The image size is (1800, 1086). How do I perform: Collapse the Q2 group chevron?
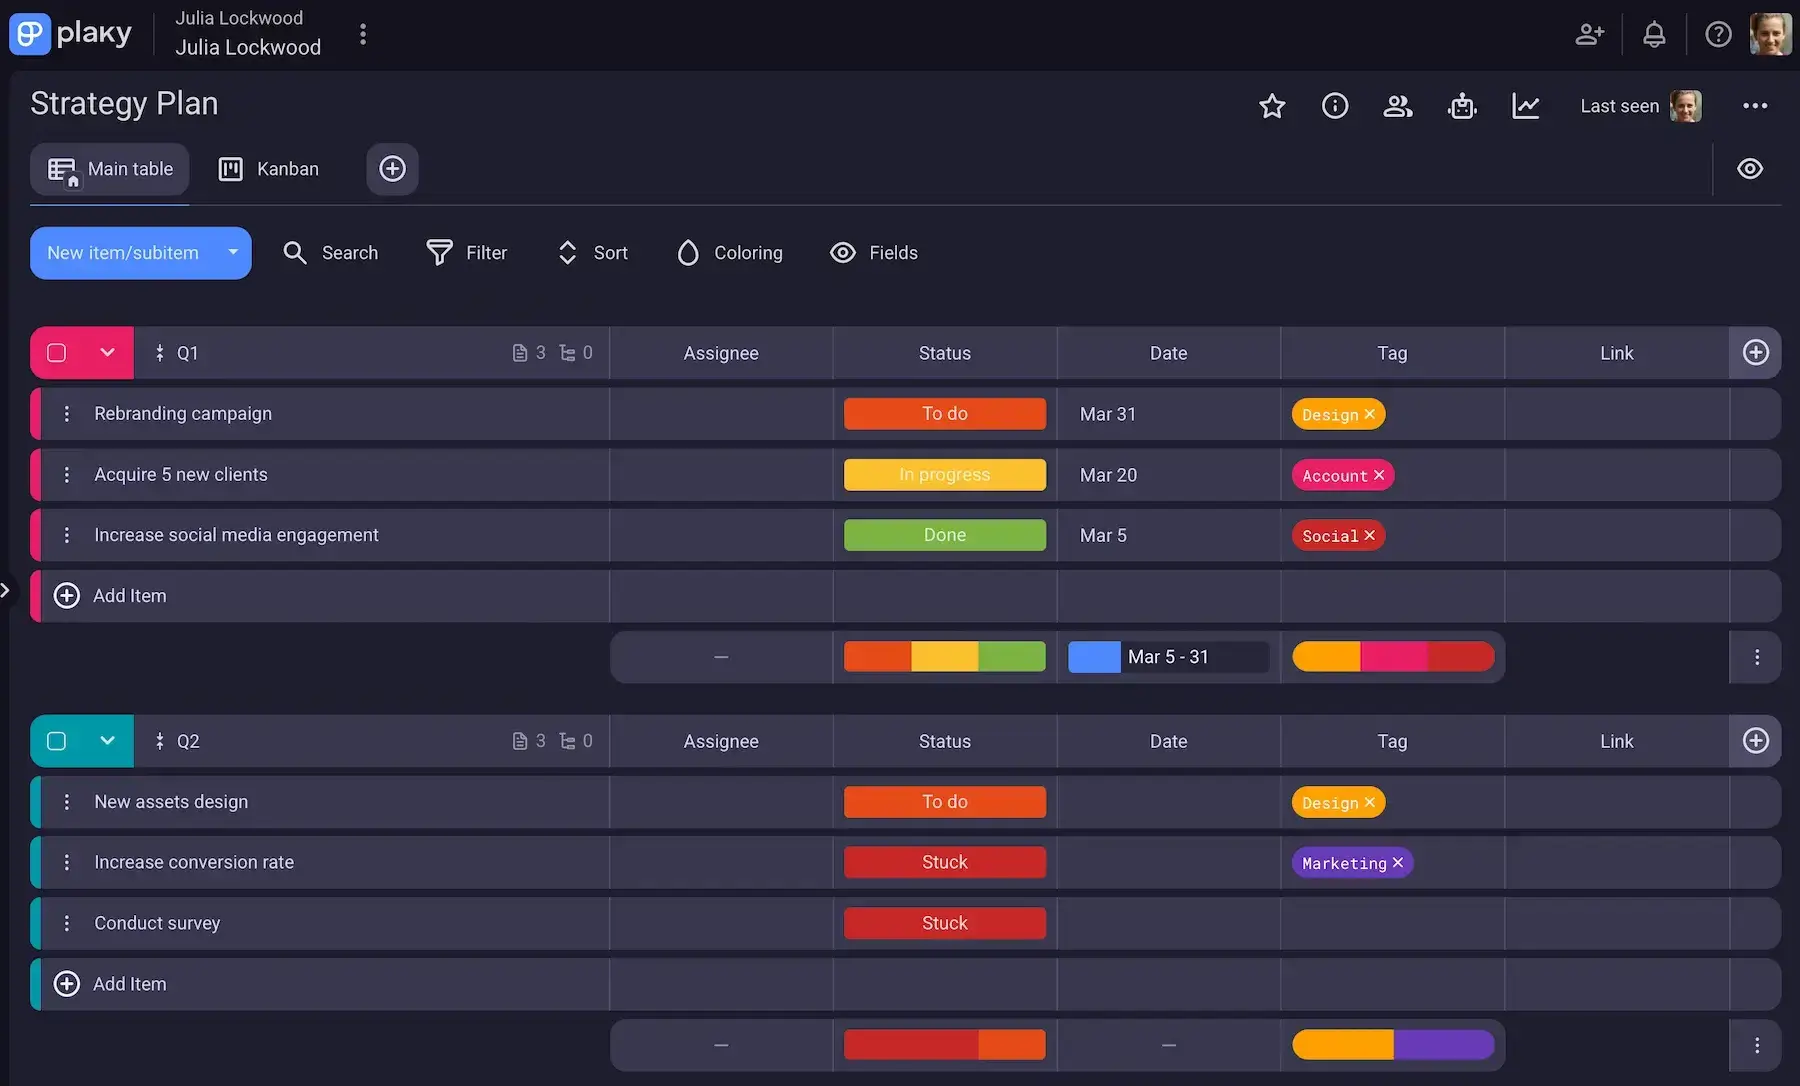pyautogui.click(x=107, y=741)
